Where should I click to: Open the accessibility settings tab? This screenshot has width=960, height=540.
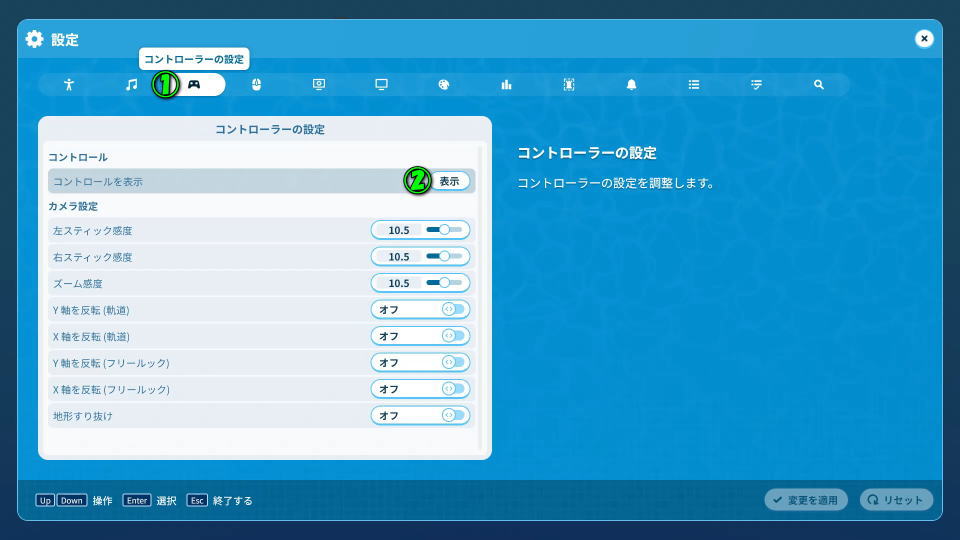pyautogui.click(x=69, y=85)
